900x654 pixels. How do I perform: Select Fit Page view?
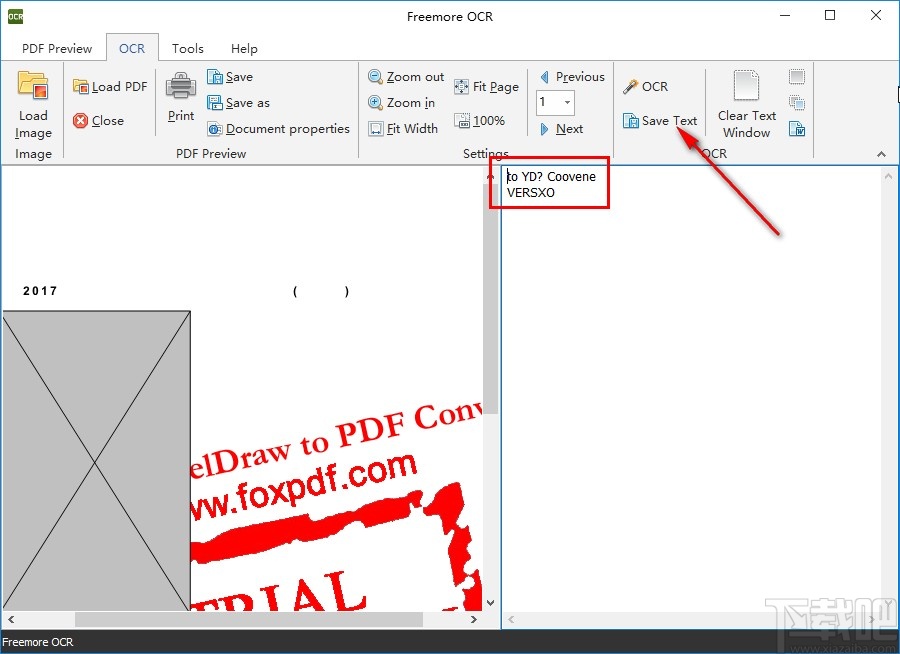(486, 87)
